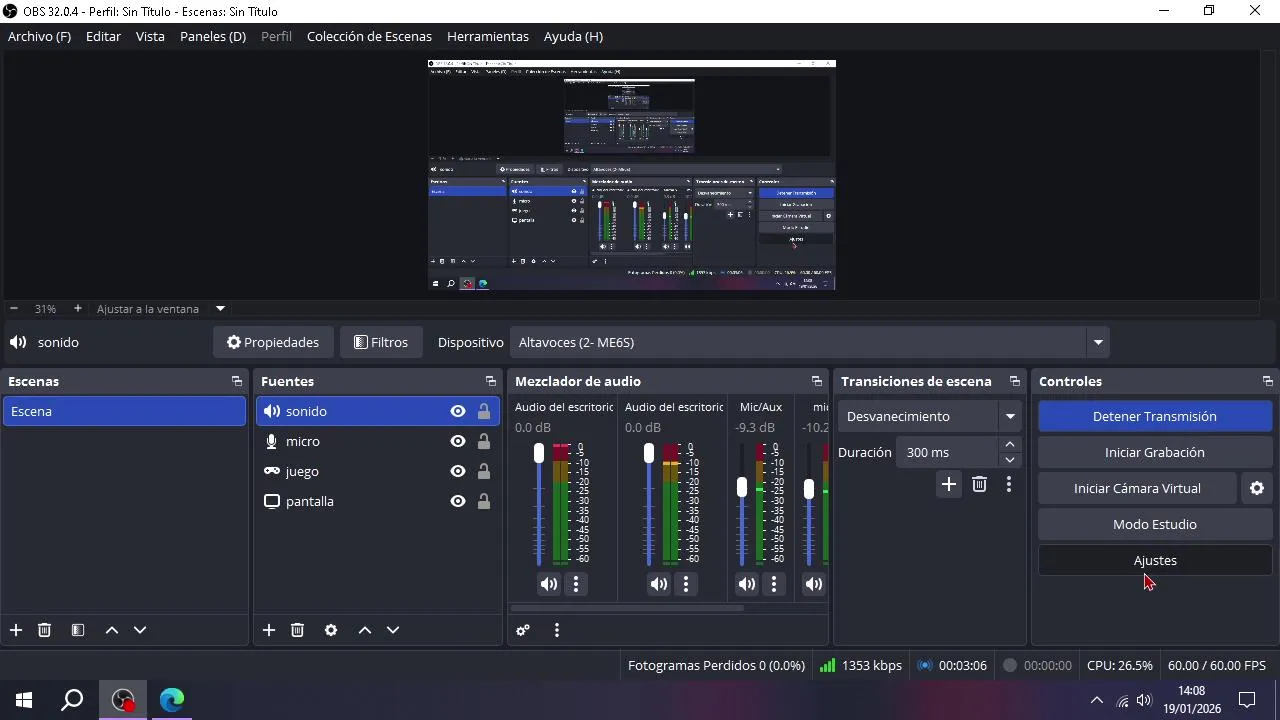Mute second Audio del escritorio channel
This screenshot has height=720, width=1280.
659,584
